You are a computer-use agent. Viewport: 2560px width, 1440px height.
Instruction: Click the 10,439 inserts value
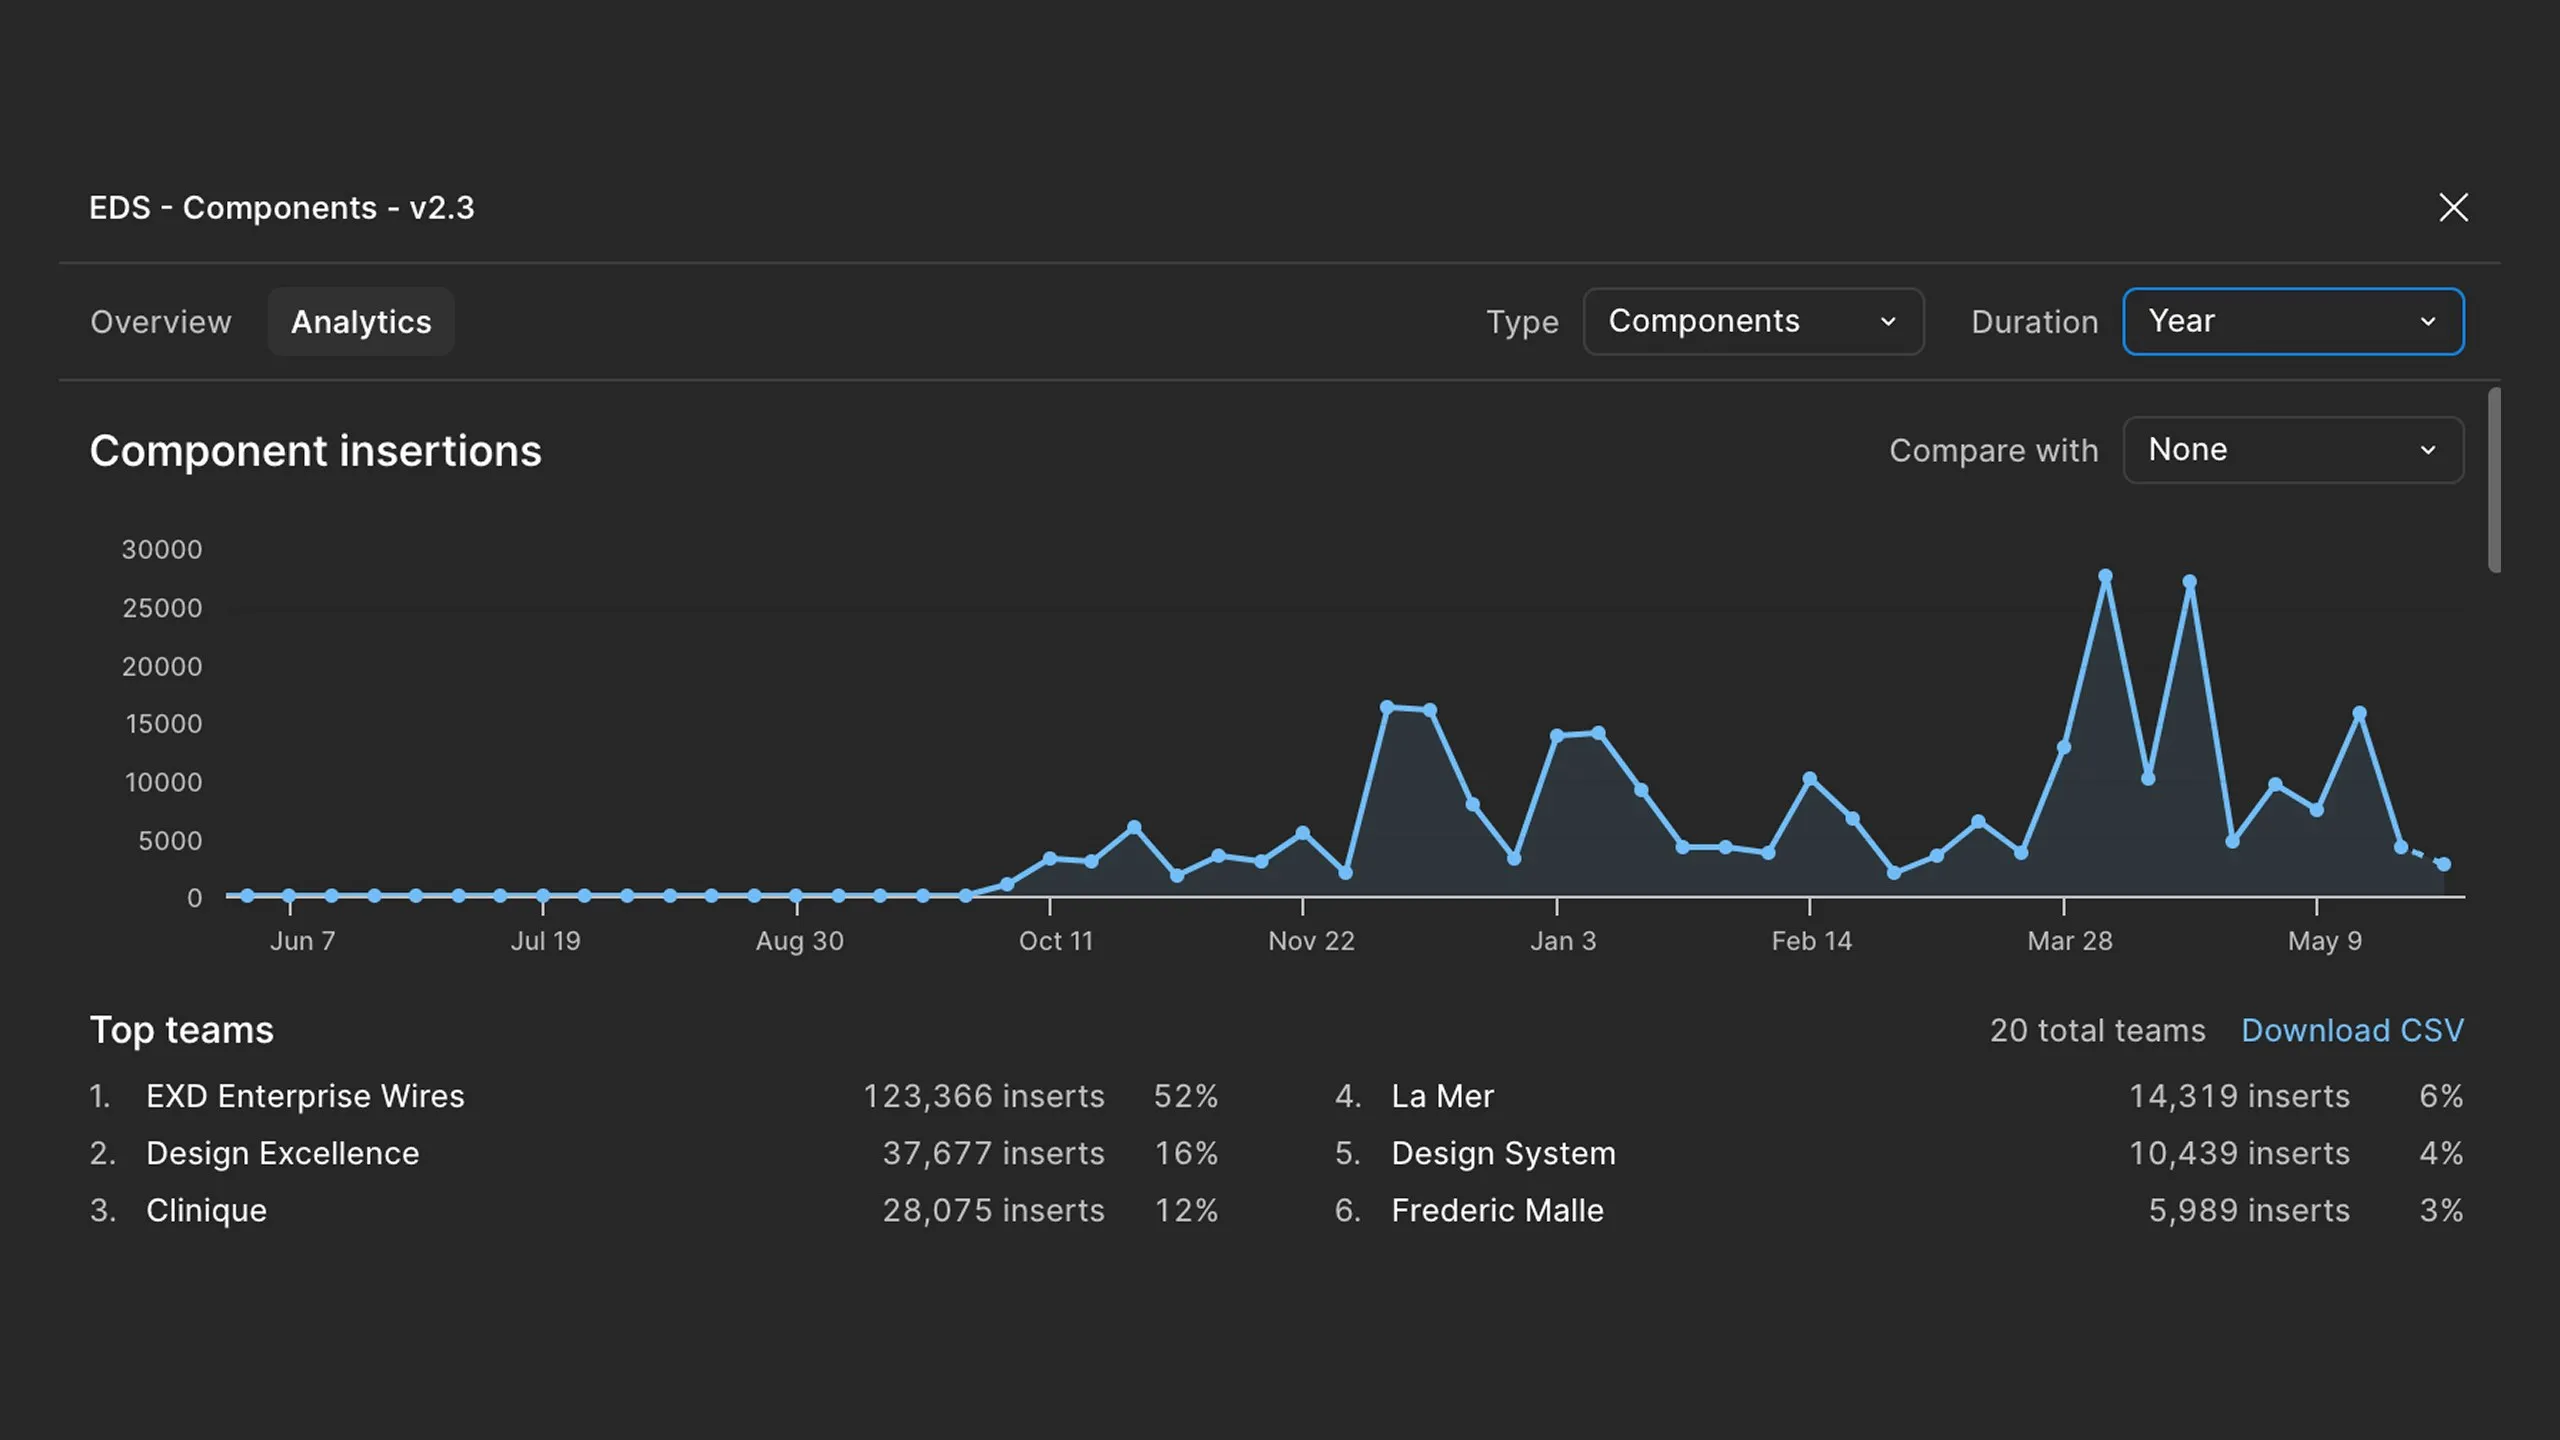2239,1153
